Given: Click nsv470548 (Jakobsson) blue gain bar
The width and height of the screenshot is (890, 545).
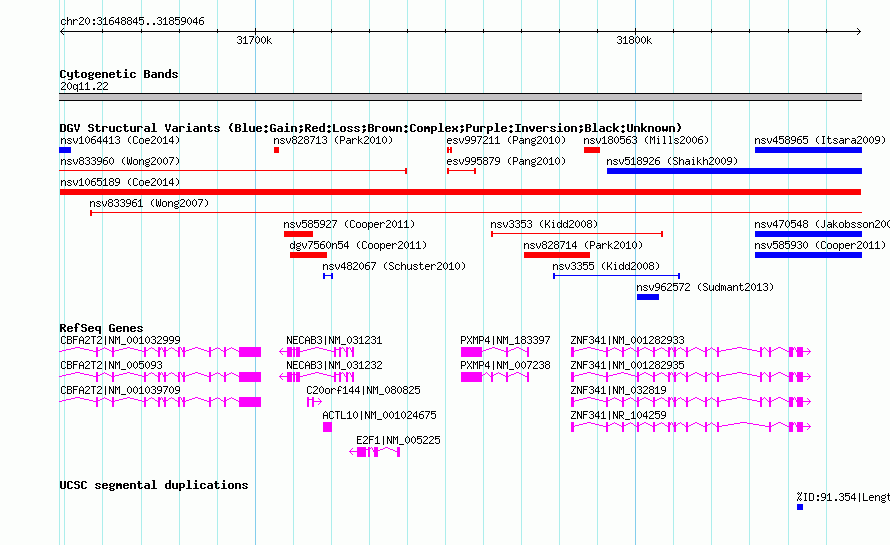Looking at the screenshot, I should (808, 234).
